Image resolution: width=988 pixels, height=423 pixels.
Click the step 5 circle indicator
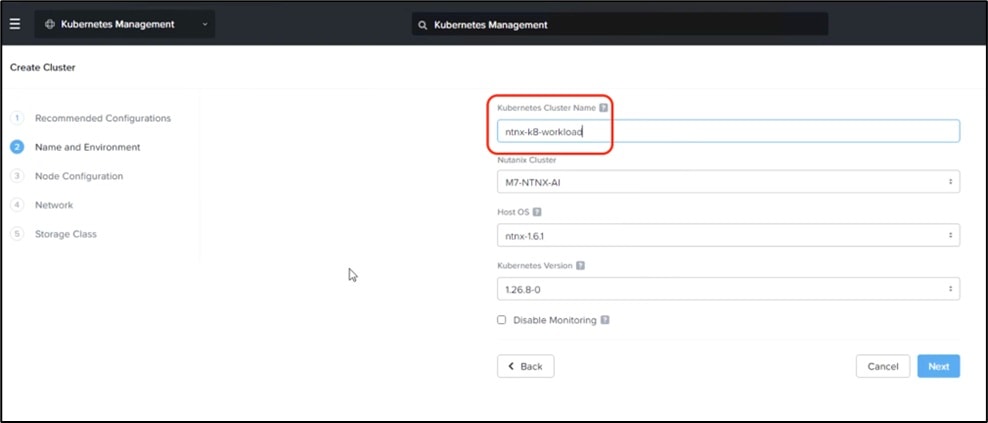pyautogui.click(x=17, y=235)
